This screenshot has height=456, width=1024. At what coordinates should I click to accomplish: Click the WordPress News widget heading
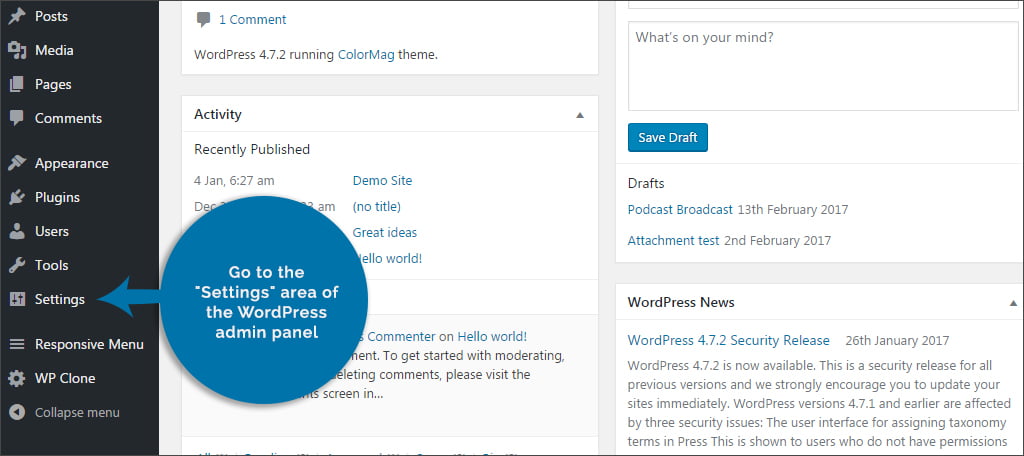coord(680,302)
